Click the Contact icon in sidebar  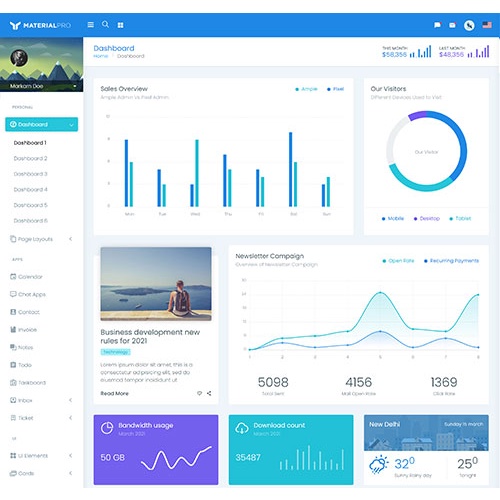(13, 312)
